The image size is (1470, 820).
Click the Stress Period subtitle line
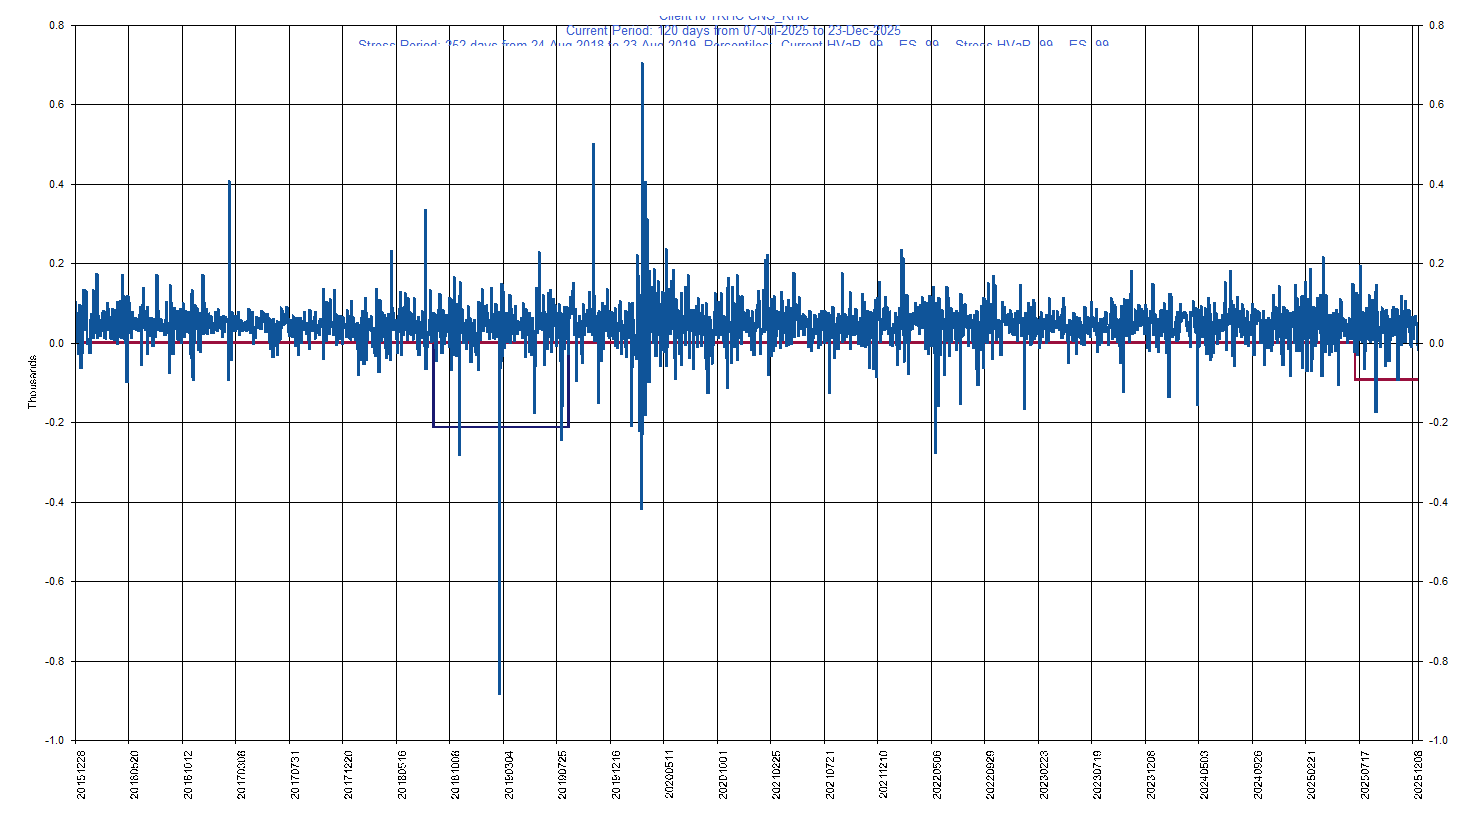[x=733, y=44]
